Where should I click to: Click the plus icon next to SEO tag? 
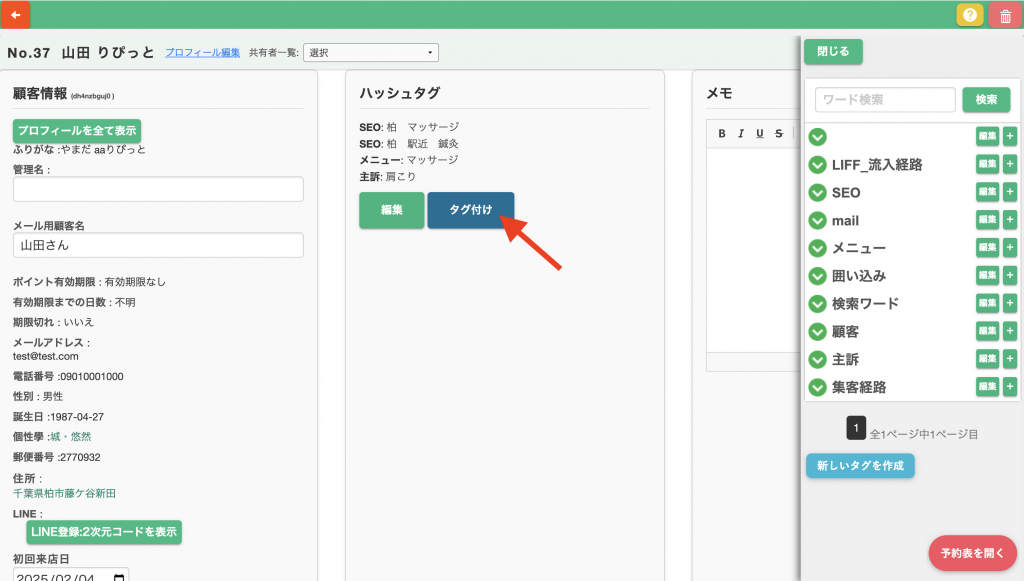click(1010, 192)
